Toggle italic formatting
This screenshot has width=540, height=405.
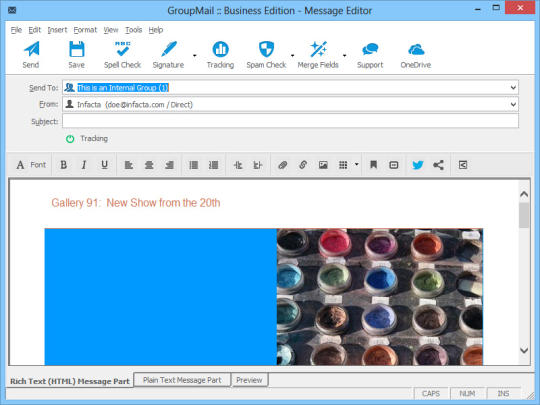(x=84, y=165)
